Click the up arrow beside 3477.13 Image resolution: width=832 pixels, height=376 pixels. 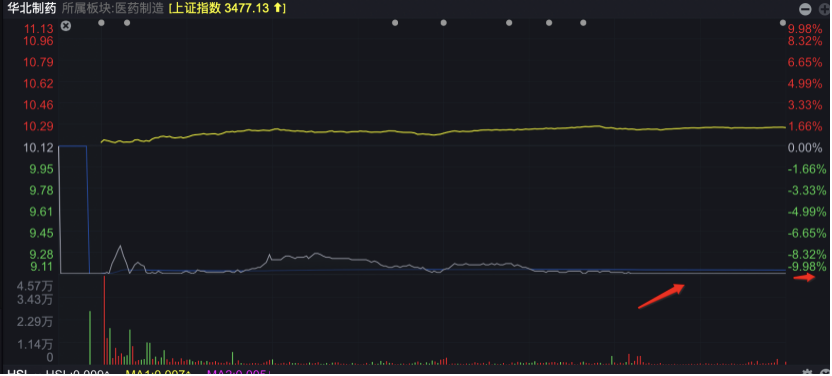coord(279,8)
